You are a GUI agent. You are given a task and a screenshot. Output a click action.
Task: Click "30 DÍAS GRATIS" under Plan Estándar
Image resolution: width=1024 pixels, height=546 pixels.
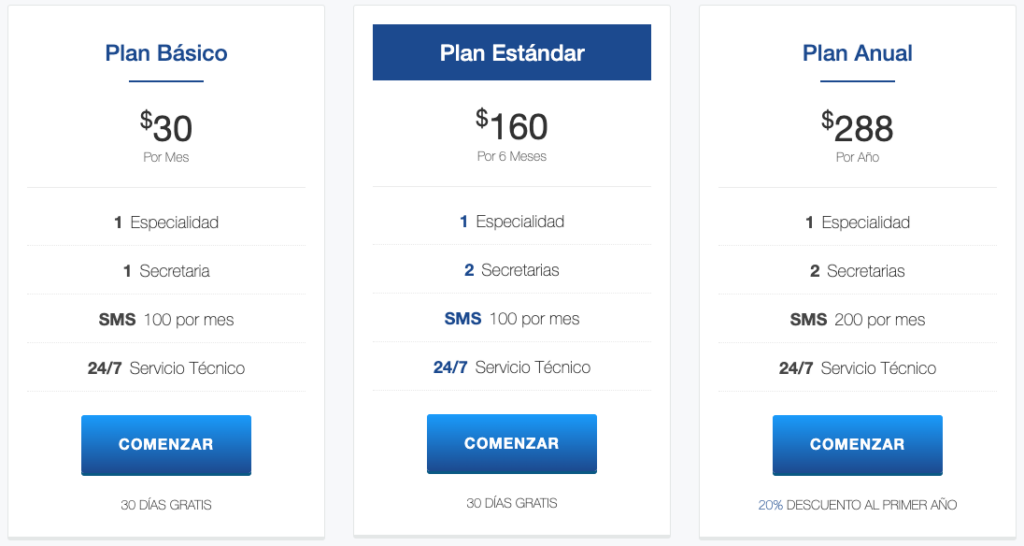tap(512, 503)
